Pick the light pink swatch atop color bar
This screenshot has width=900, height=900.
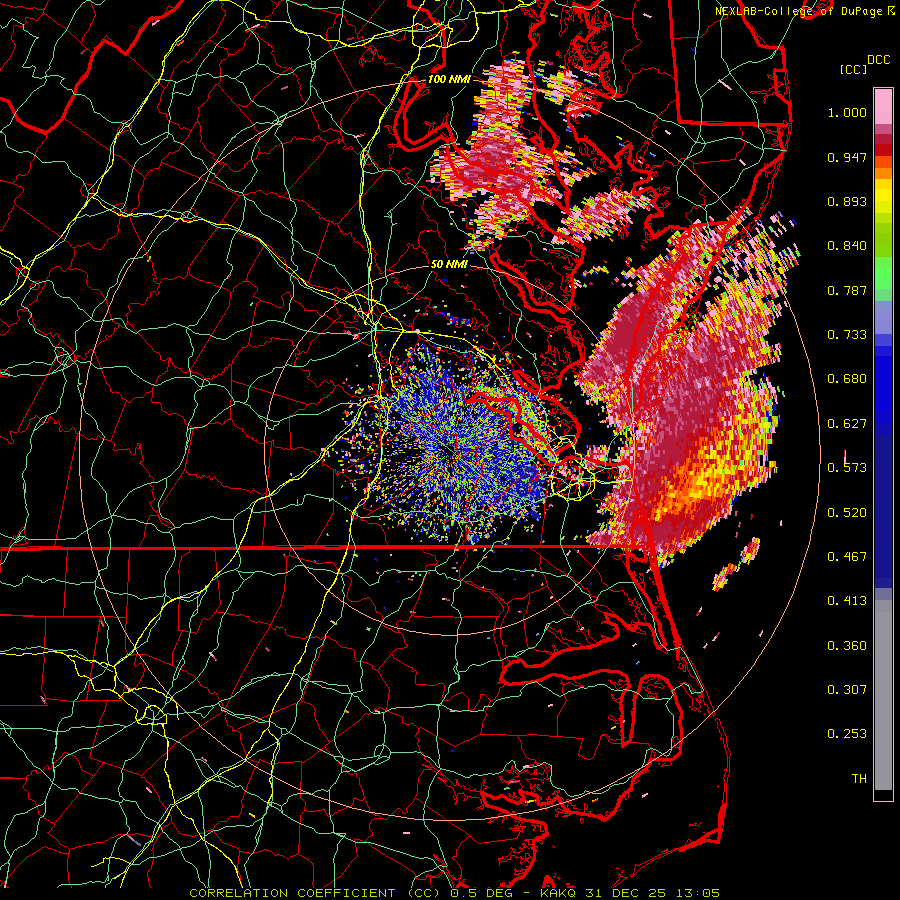pyautogui.click(x=883, y=106)
